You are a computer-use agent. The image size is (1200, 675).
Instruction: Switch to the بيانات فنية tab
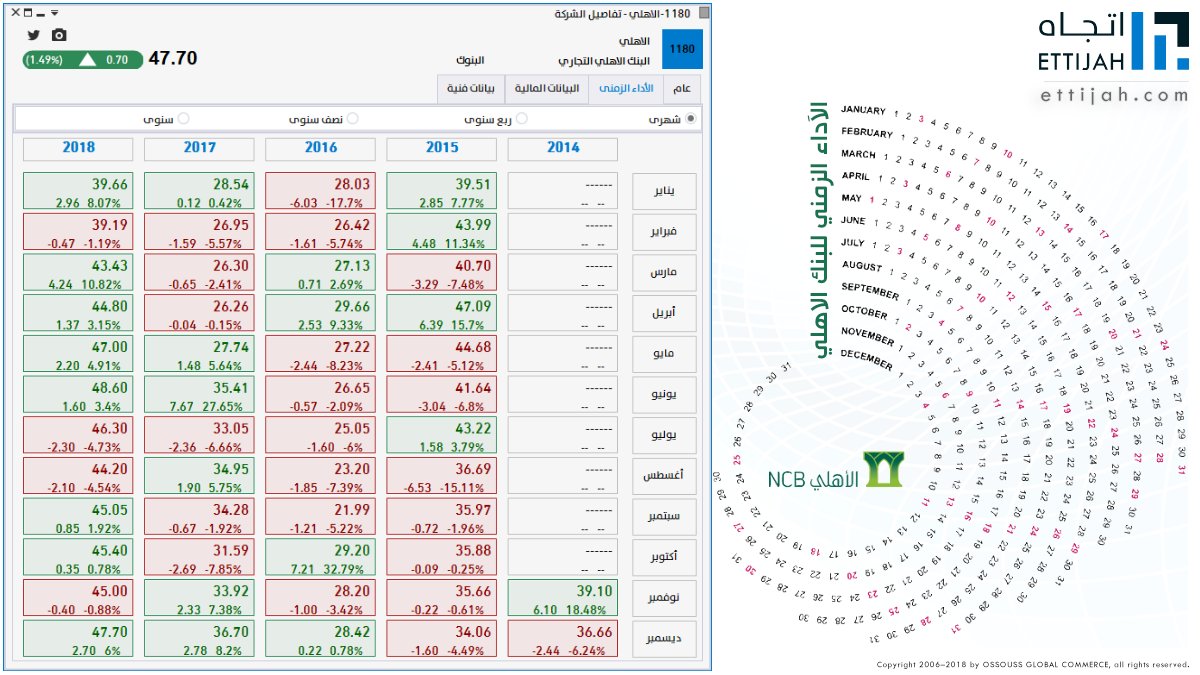coord(472,88)
